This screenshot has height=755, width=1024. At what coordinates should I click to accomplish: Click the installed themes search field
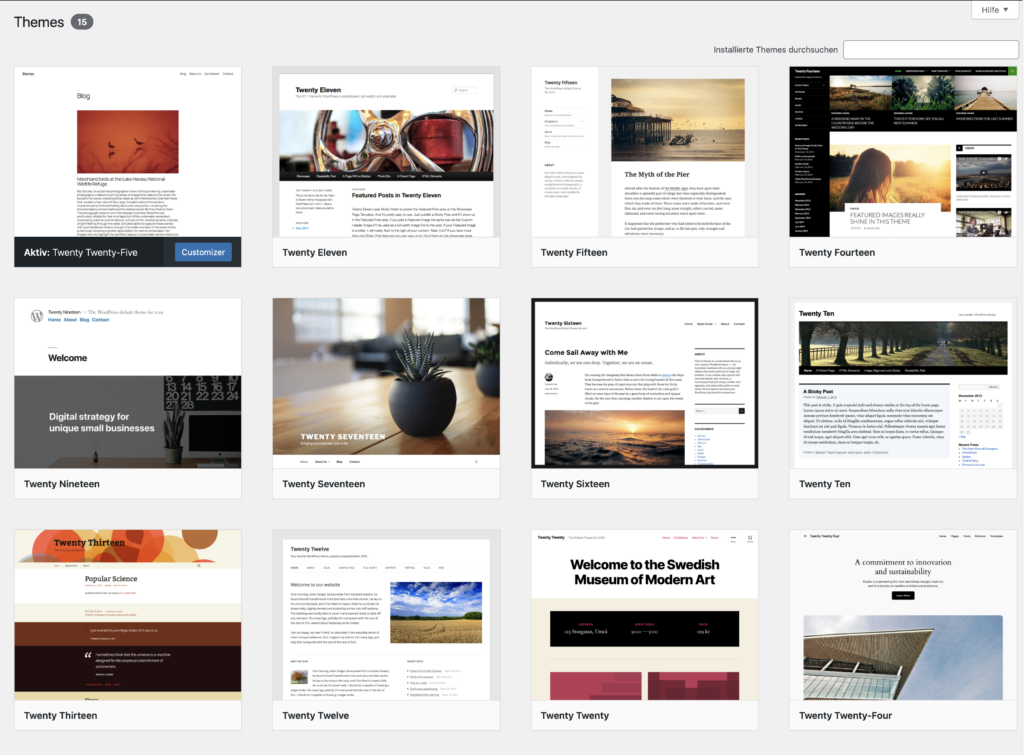[930, 50]
